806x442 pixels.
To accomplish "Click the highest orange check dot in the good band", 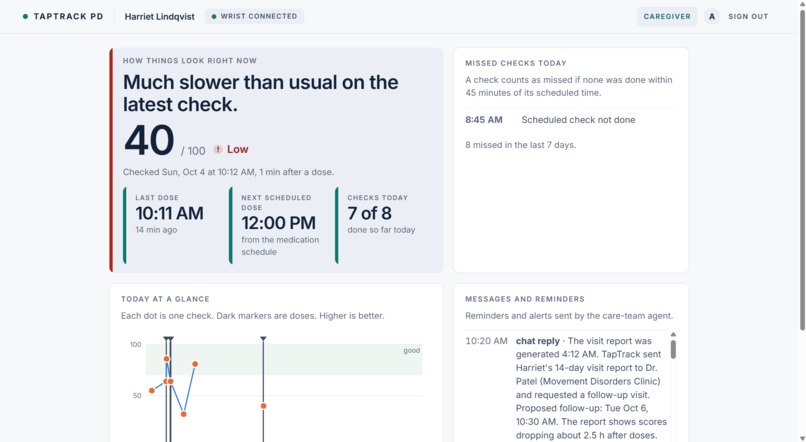I will point(167,359).
